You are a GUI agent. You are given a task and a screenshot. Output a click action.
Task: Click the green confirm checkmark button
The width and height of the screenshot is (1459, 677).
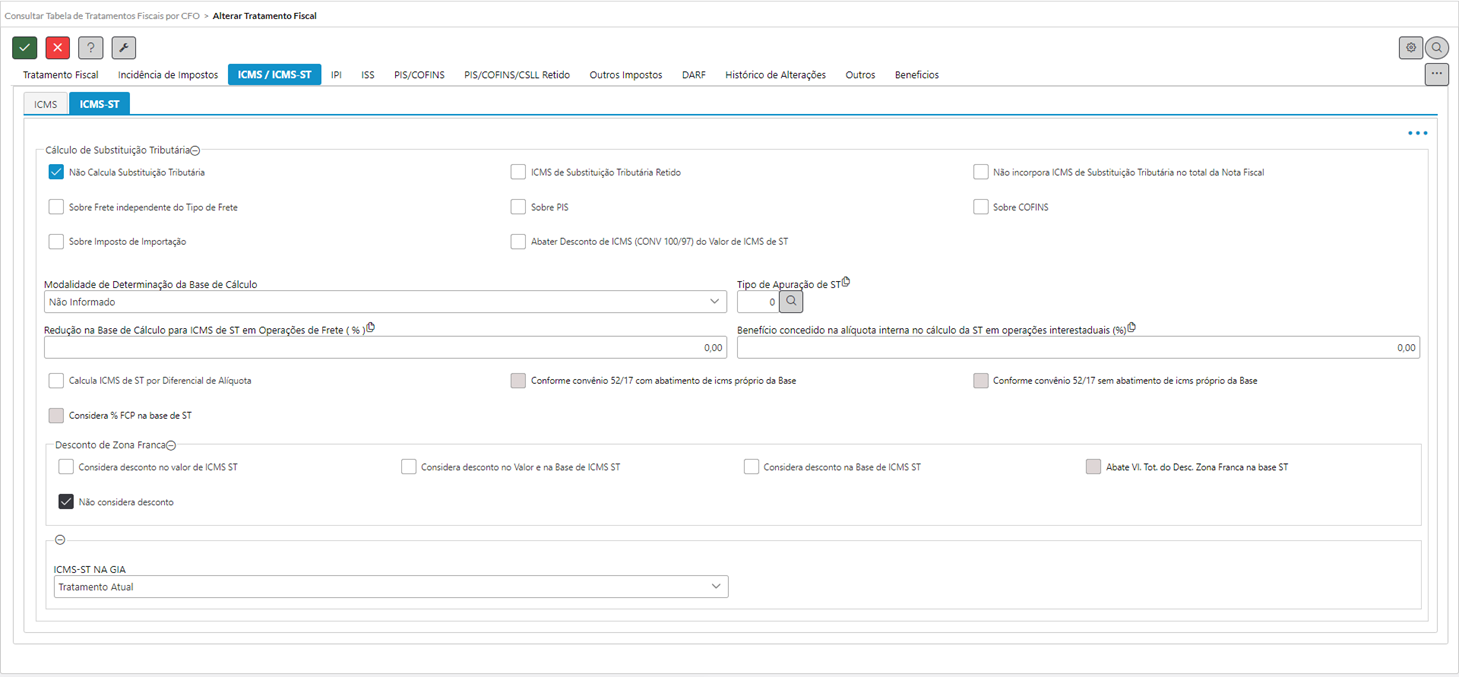coord(25,48)
